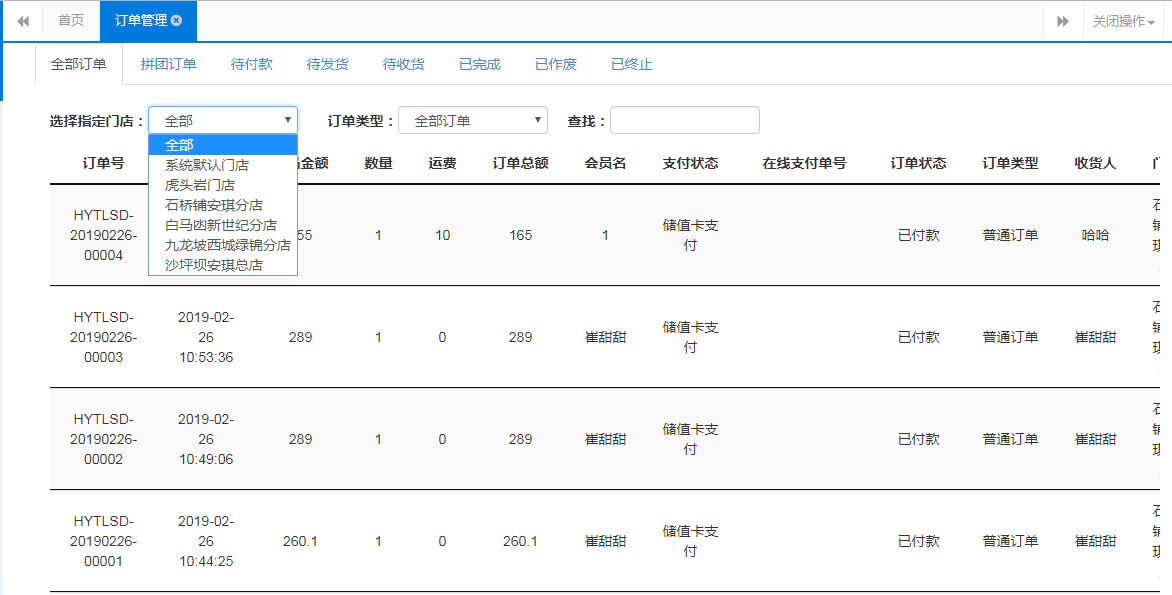Open the 待发货 sub-tab
The image size is (1172, 595).
point(327,64)
